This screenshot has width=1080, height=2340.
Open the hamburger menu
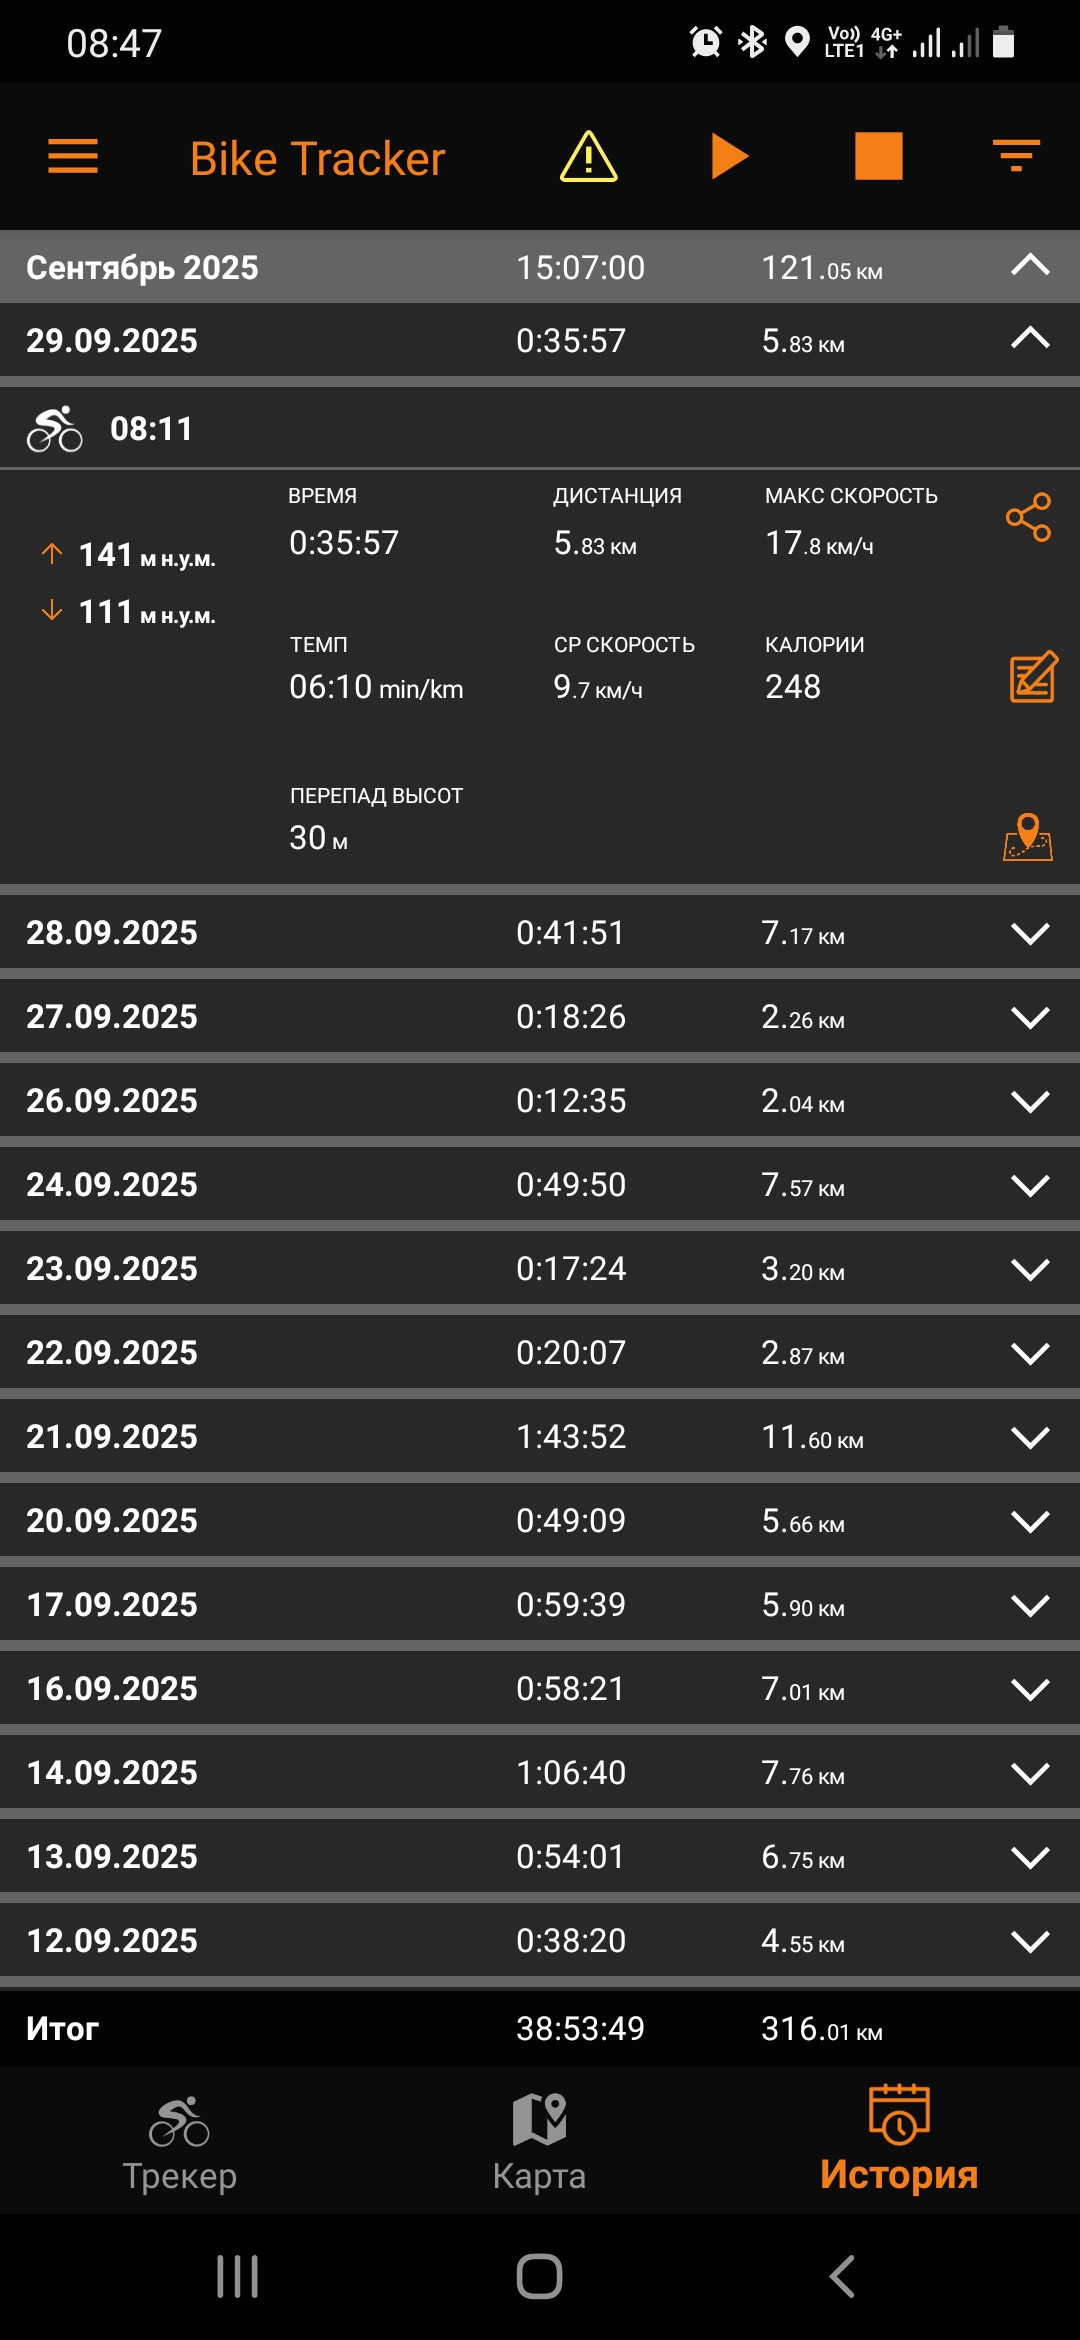[x=73, y=157]
